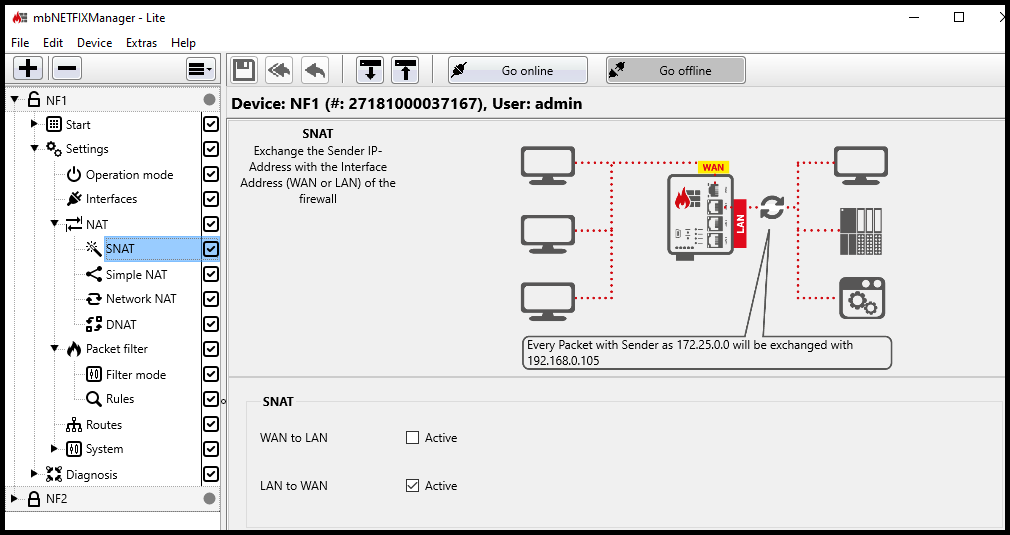Image resolution: width=1010 pixels, height=535 pixels.
Task: Expand the NF2 device node
Action: (x=15, y=498)
